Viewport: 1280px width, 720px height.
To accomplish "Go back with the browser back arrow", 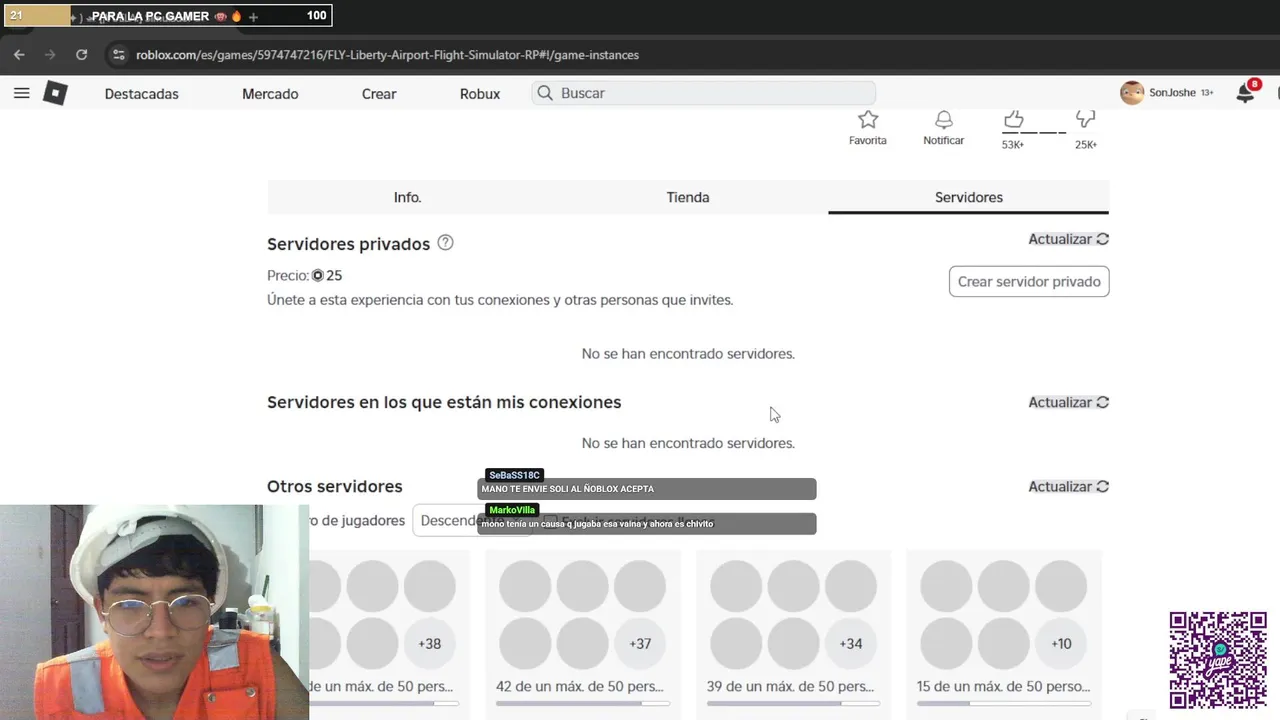I will coord(19,55).
